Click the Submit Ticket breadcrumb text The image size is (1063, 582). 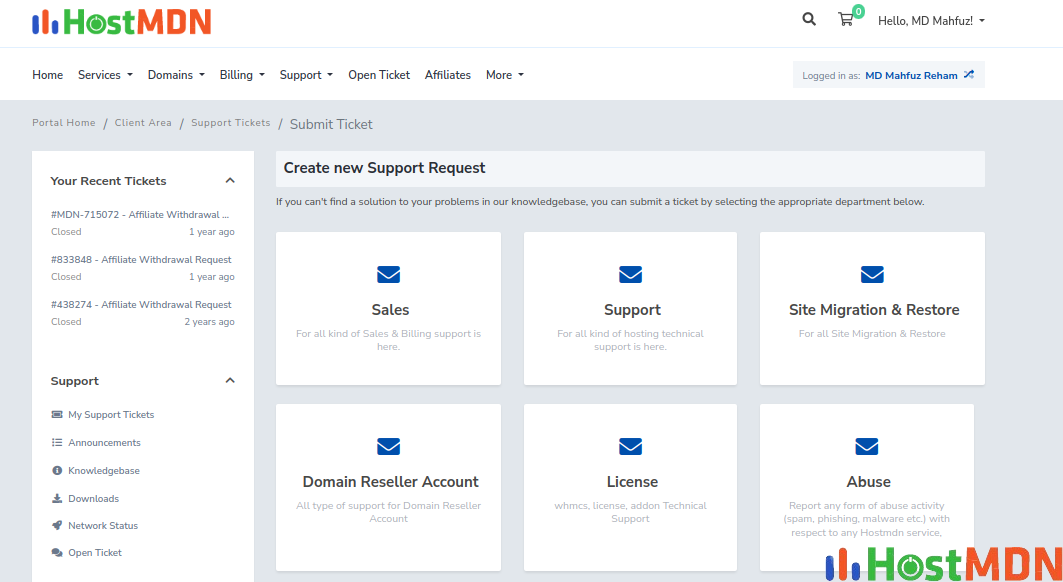click(332, 124)
